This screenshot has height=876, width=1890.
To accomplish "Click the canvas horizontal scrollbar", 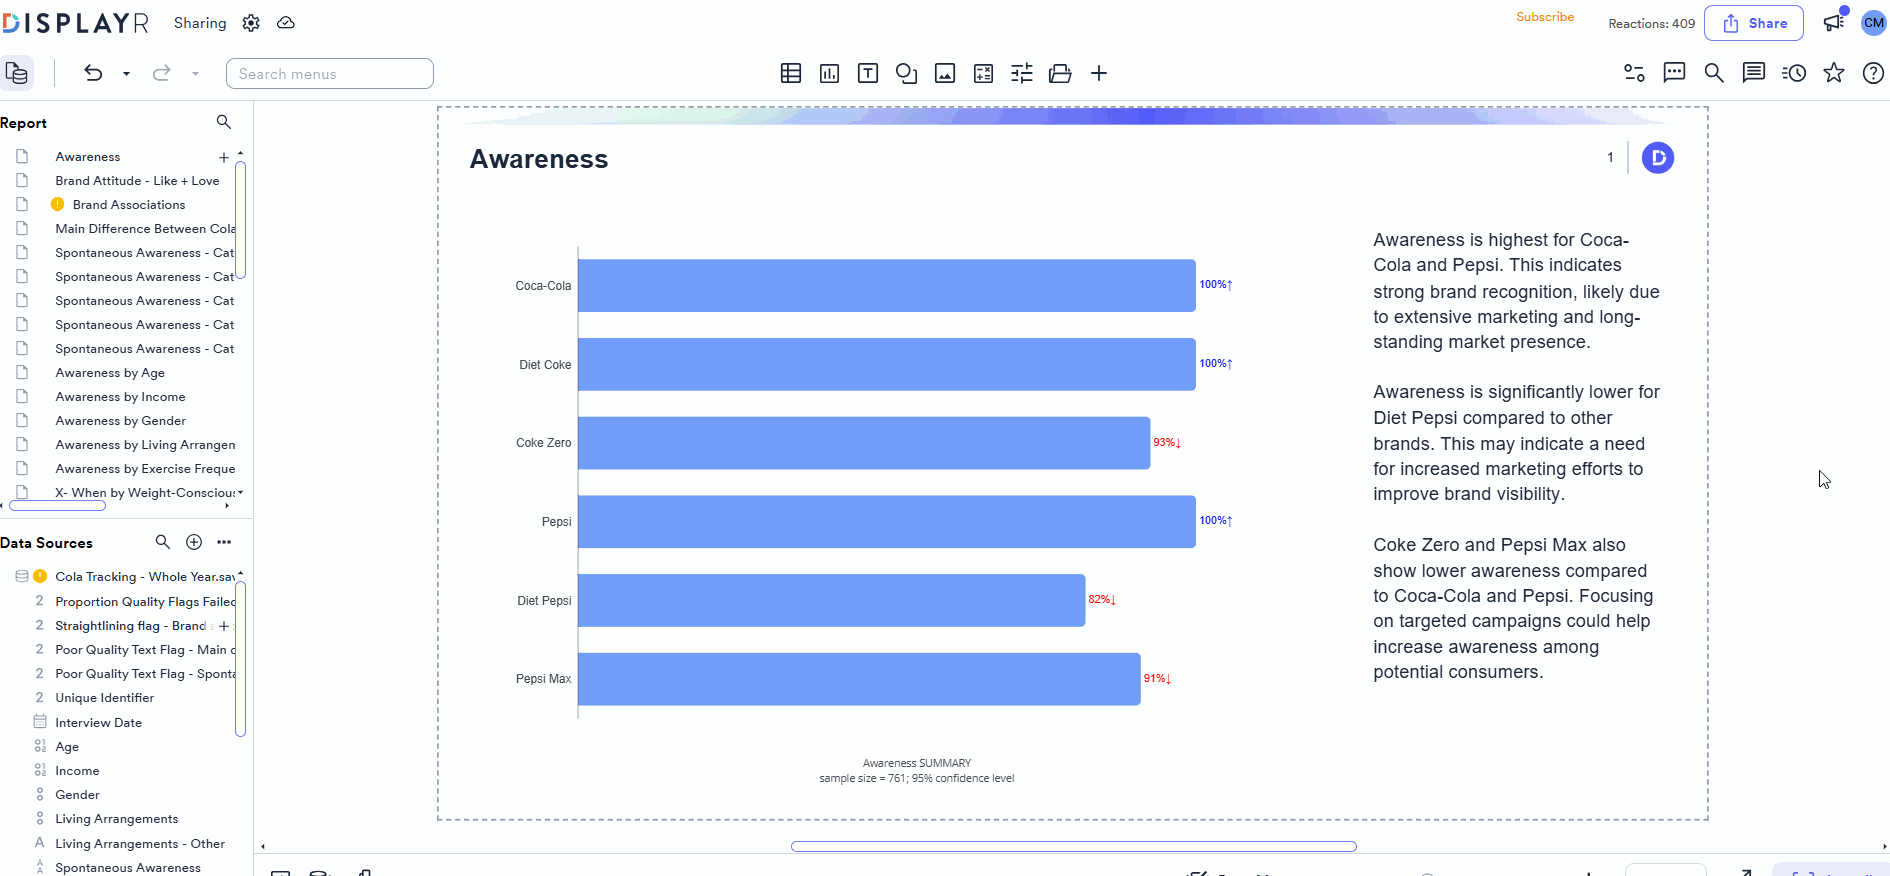I will tap(1073, 846).
